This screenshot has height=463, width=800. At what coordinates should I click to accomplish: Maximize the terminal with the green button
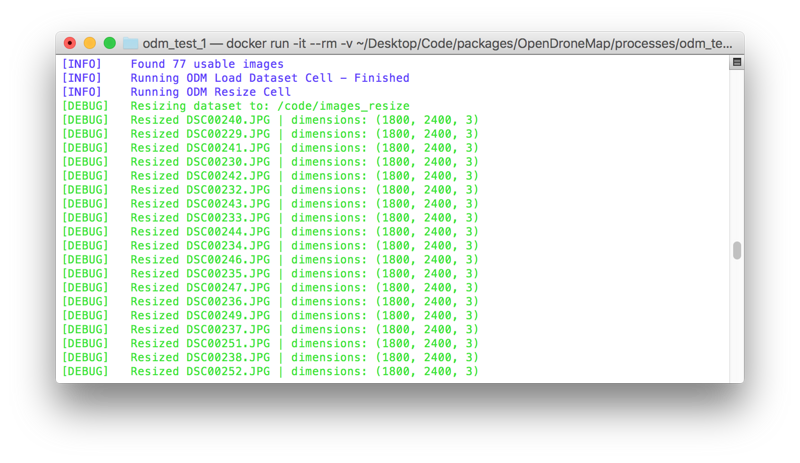[x=110, y=43]
